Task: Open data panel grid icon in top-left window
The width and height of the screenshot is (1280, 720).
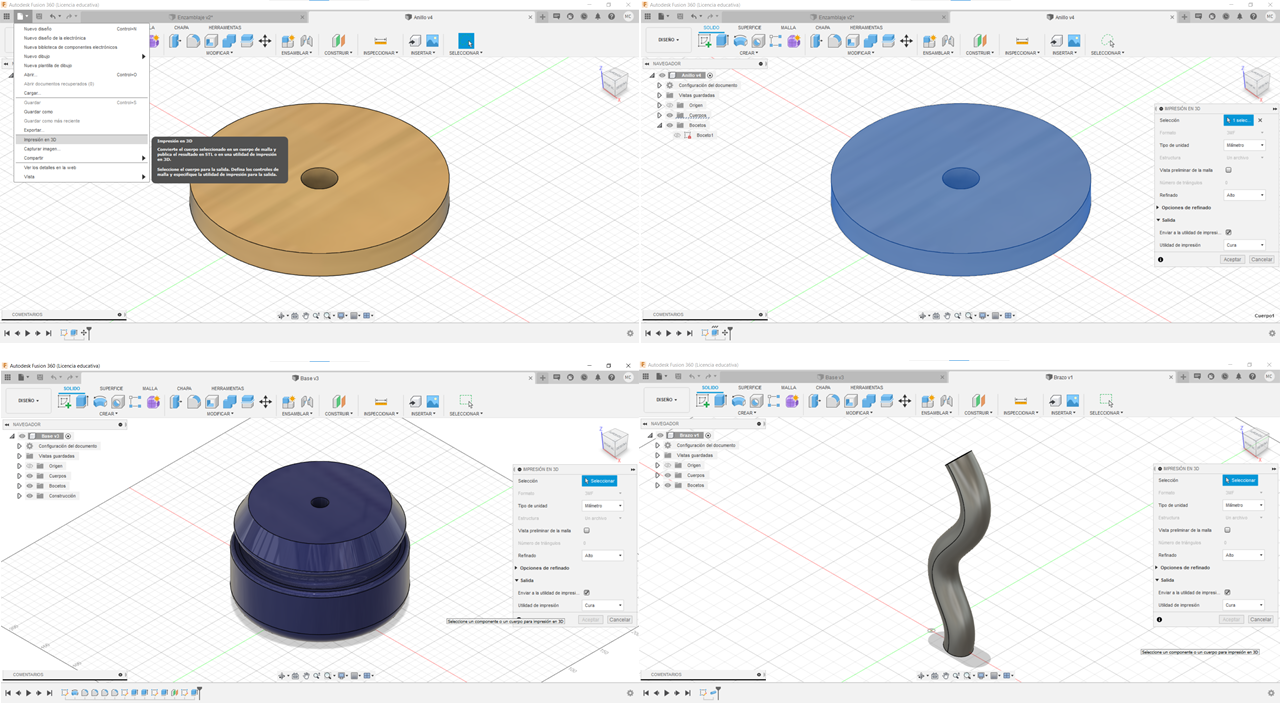Action: (x=8, y=17)
